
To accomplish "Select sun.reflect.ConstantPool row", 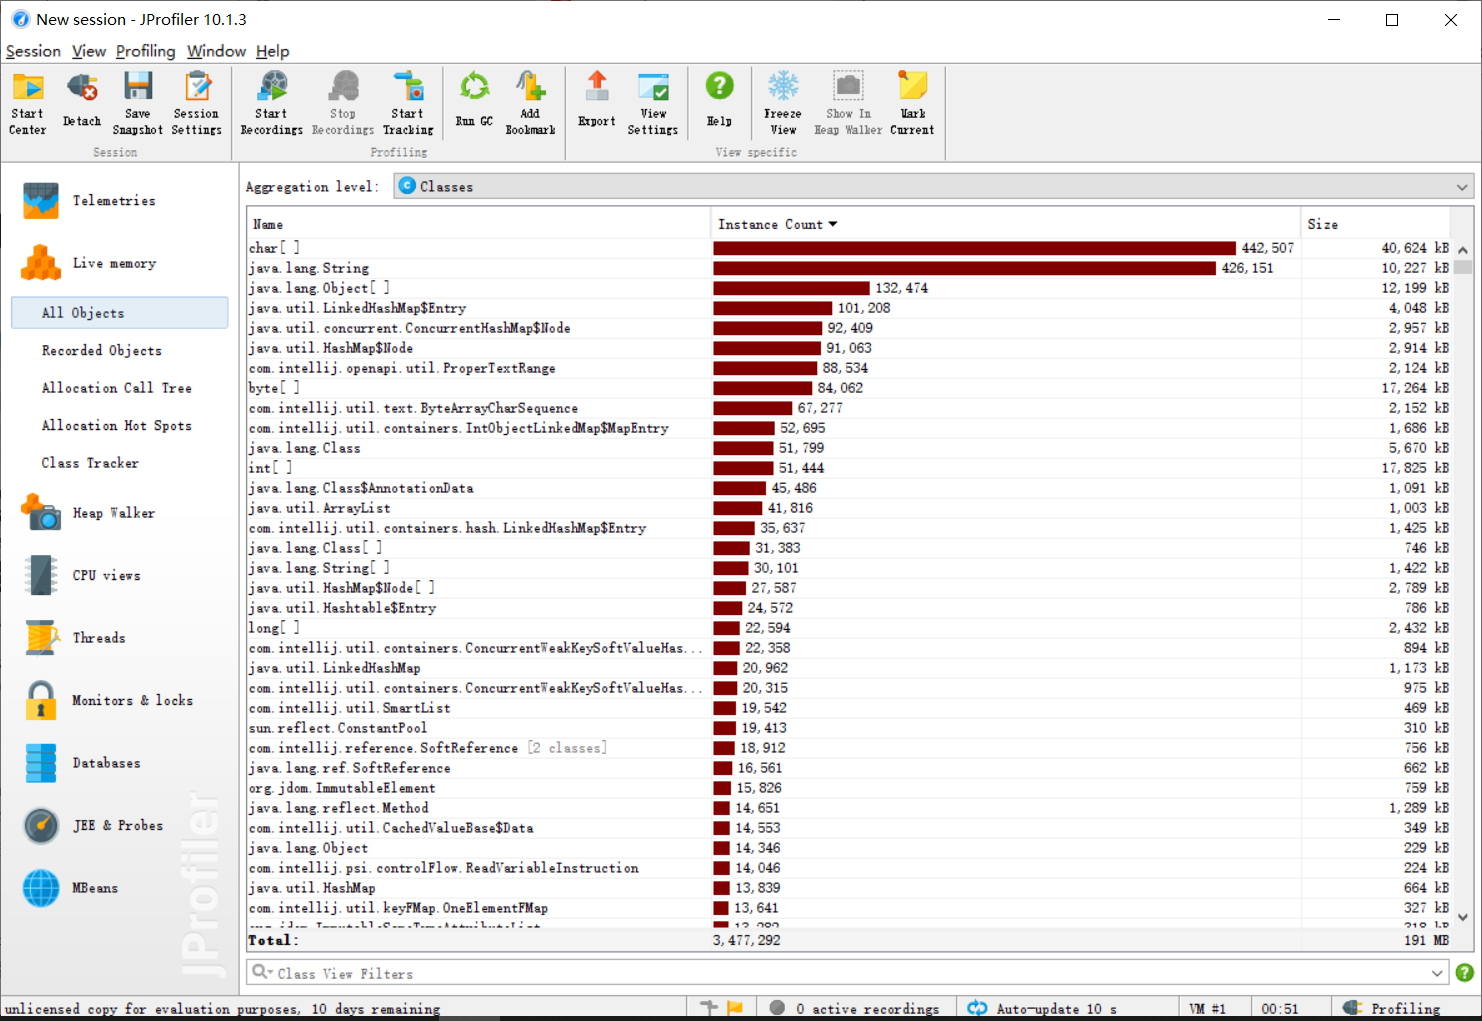I will click(x=850, y=728).
